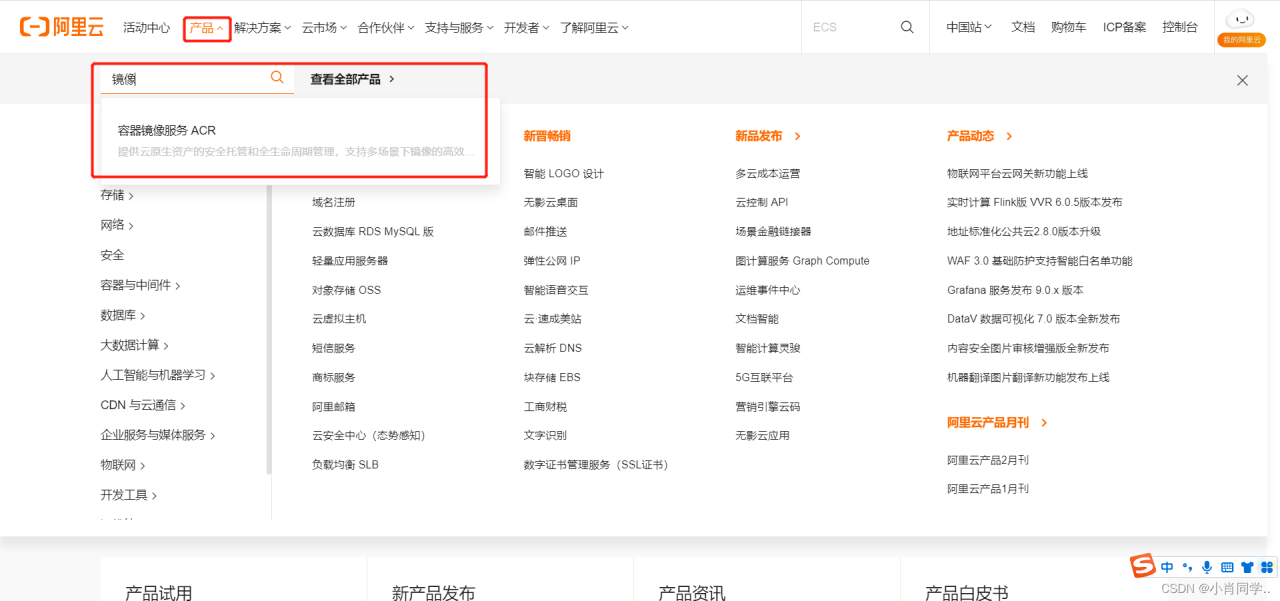Click the magnifier icon in the 镜像 search box
Viewport: 1280px width, 601px height.
pos(277,77)
